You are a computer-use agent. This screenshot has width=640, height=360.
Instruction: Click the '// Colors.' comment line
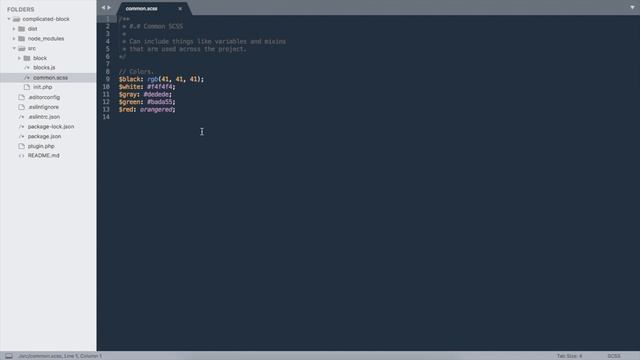click(x=136, y=71)
